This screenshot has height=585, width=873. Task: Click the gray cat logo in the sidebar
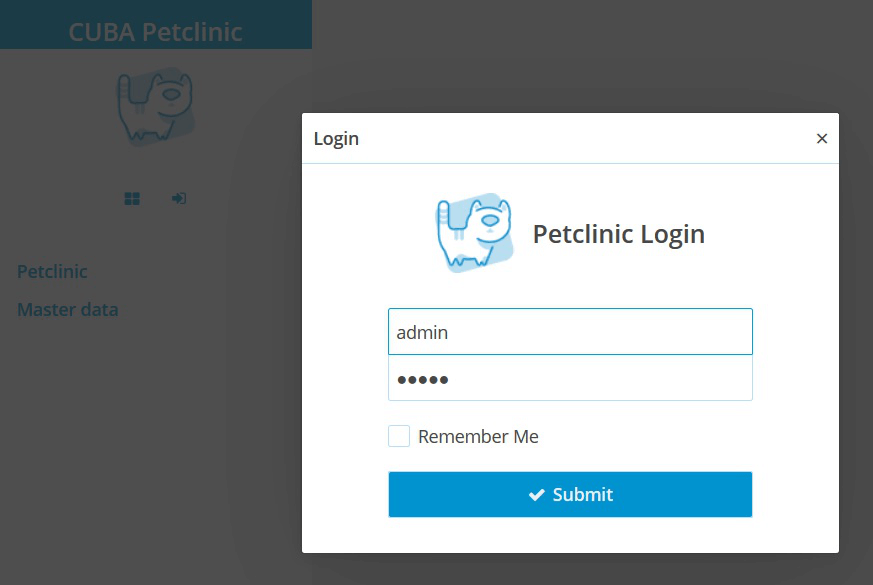pos(155,105)
